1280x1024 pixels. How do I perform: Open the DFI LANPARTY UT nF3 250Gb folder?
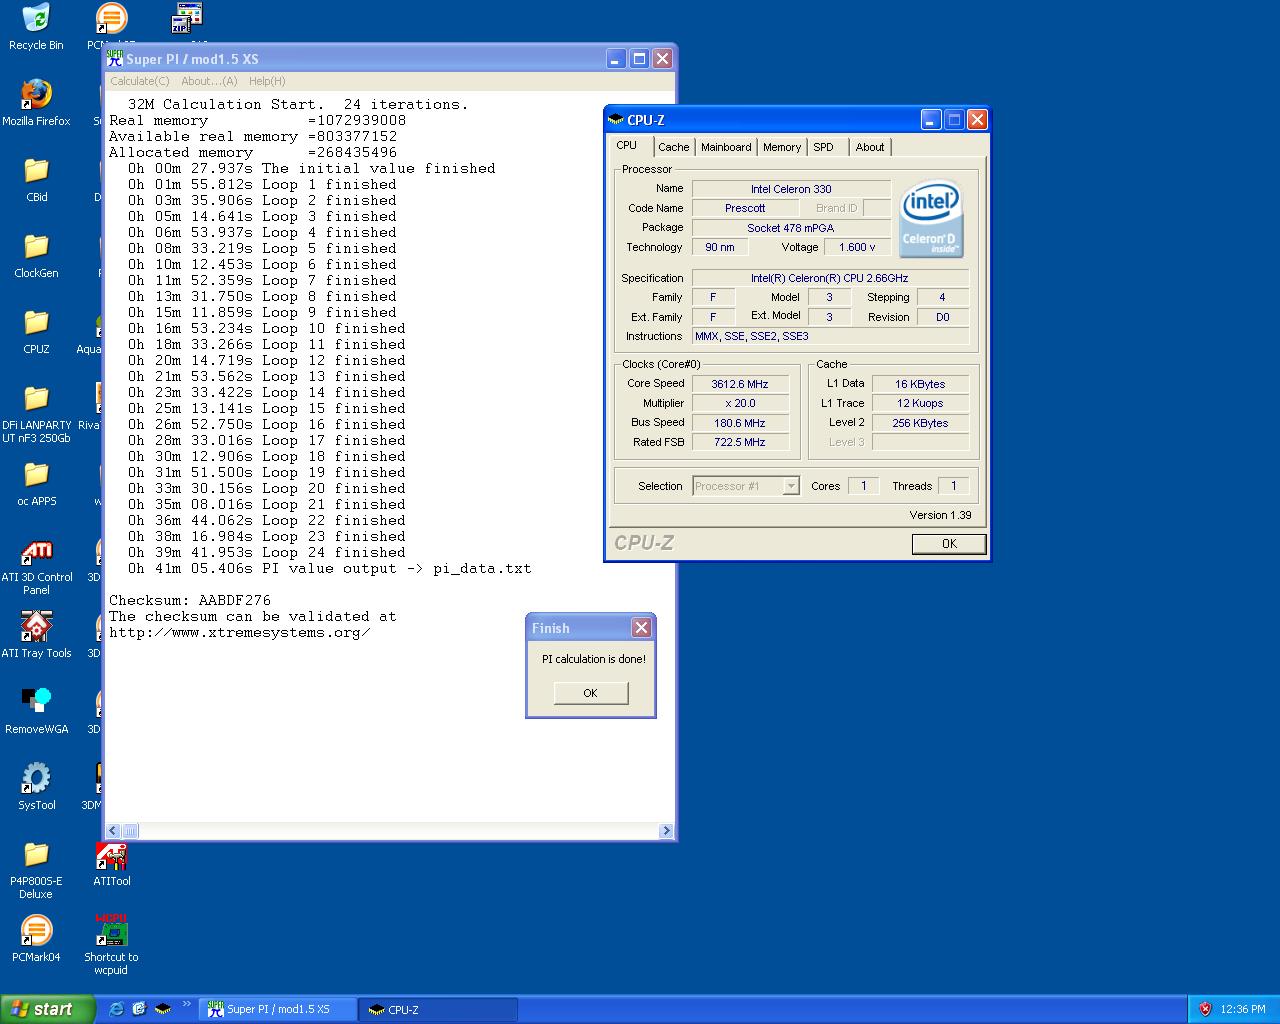(x=36, y=412)
